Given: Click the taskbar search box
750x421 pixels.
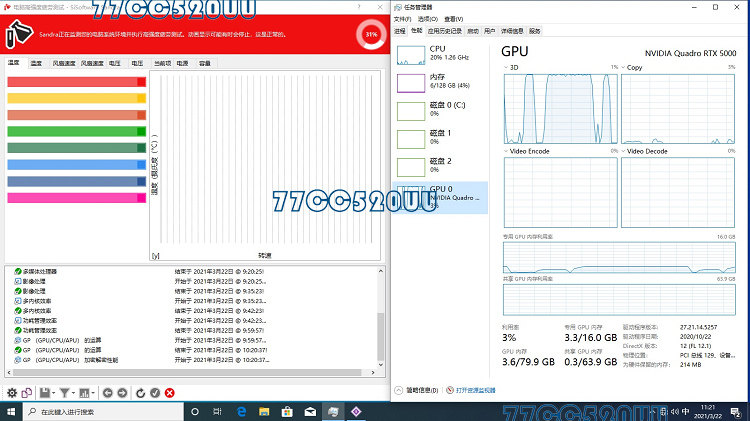Looking at the screenshot, I should click(x=103, y=411).
